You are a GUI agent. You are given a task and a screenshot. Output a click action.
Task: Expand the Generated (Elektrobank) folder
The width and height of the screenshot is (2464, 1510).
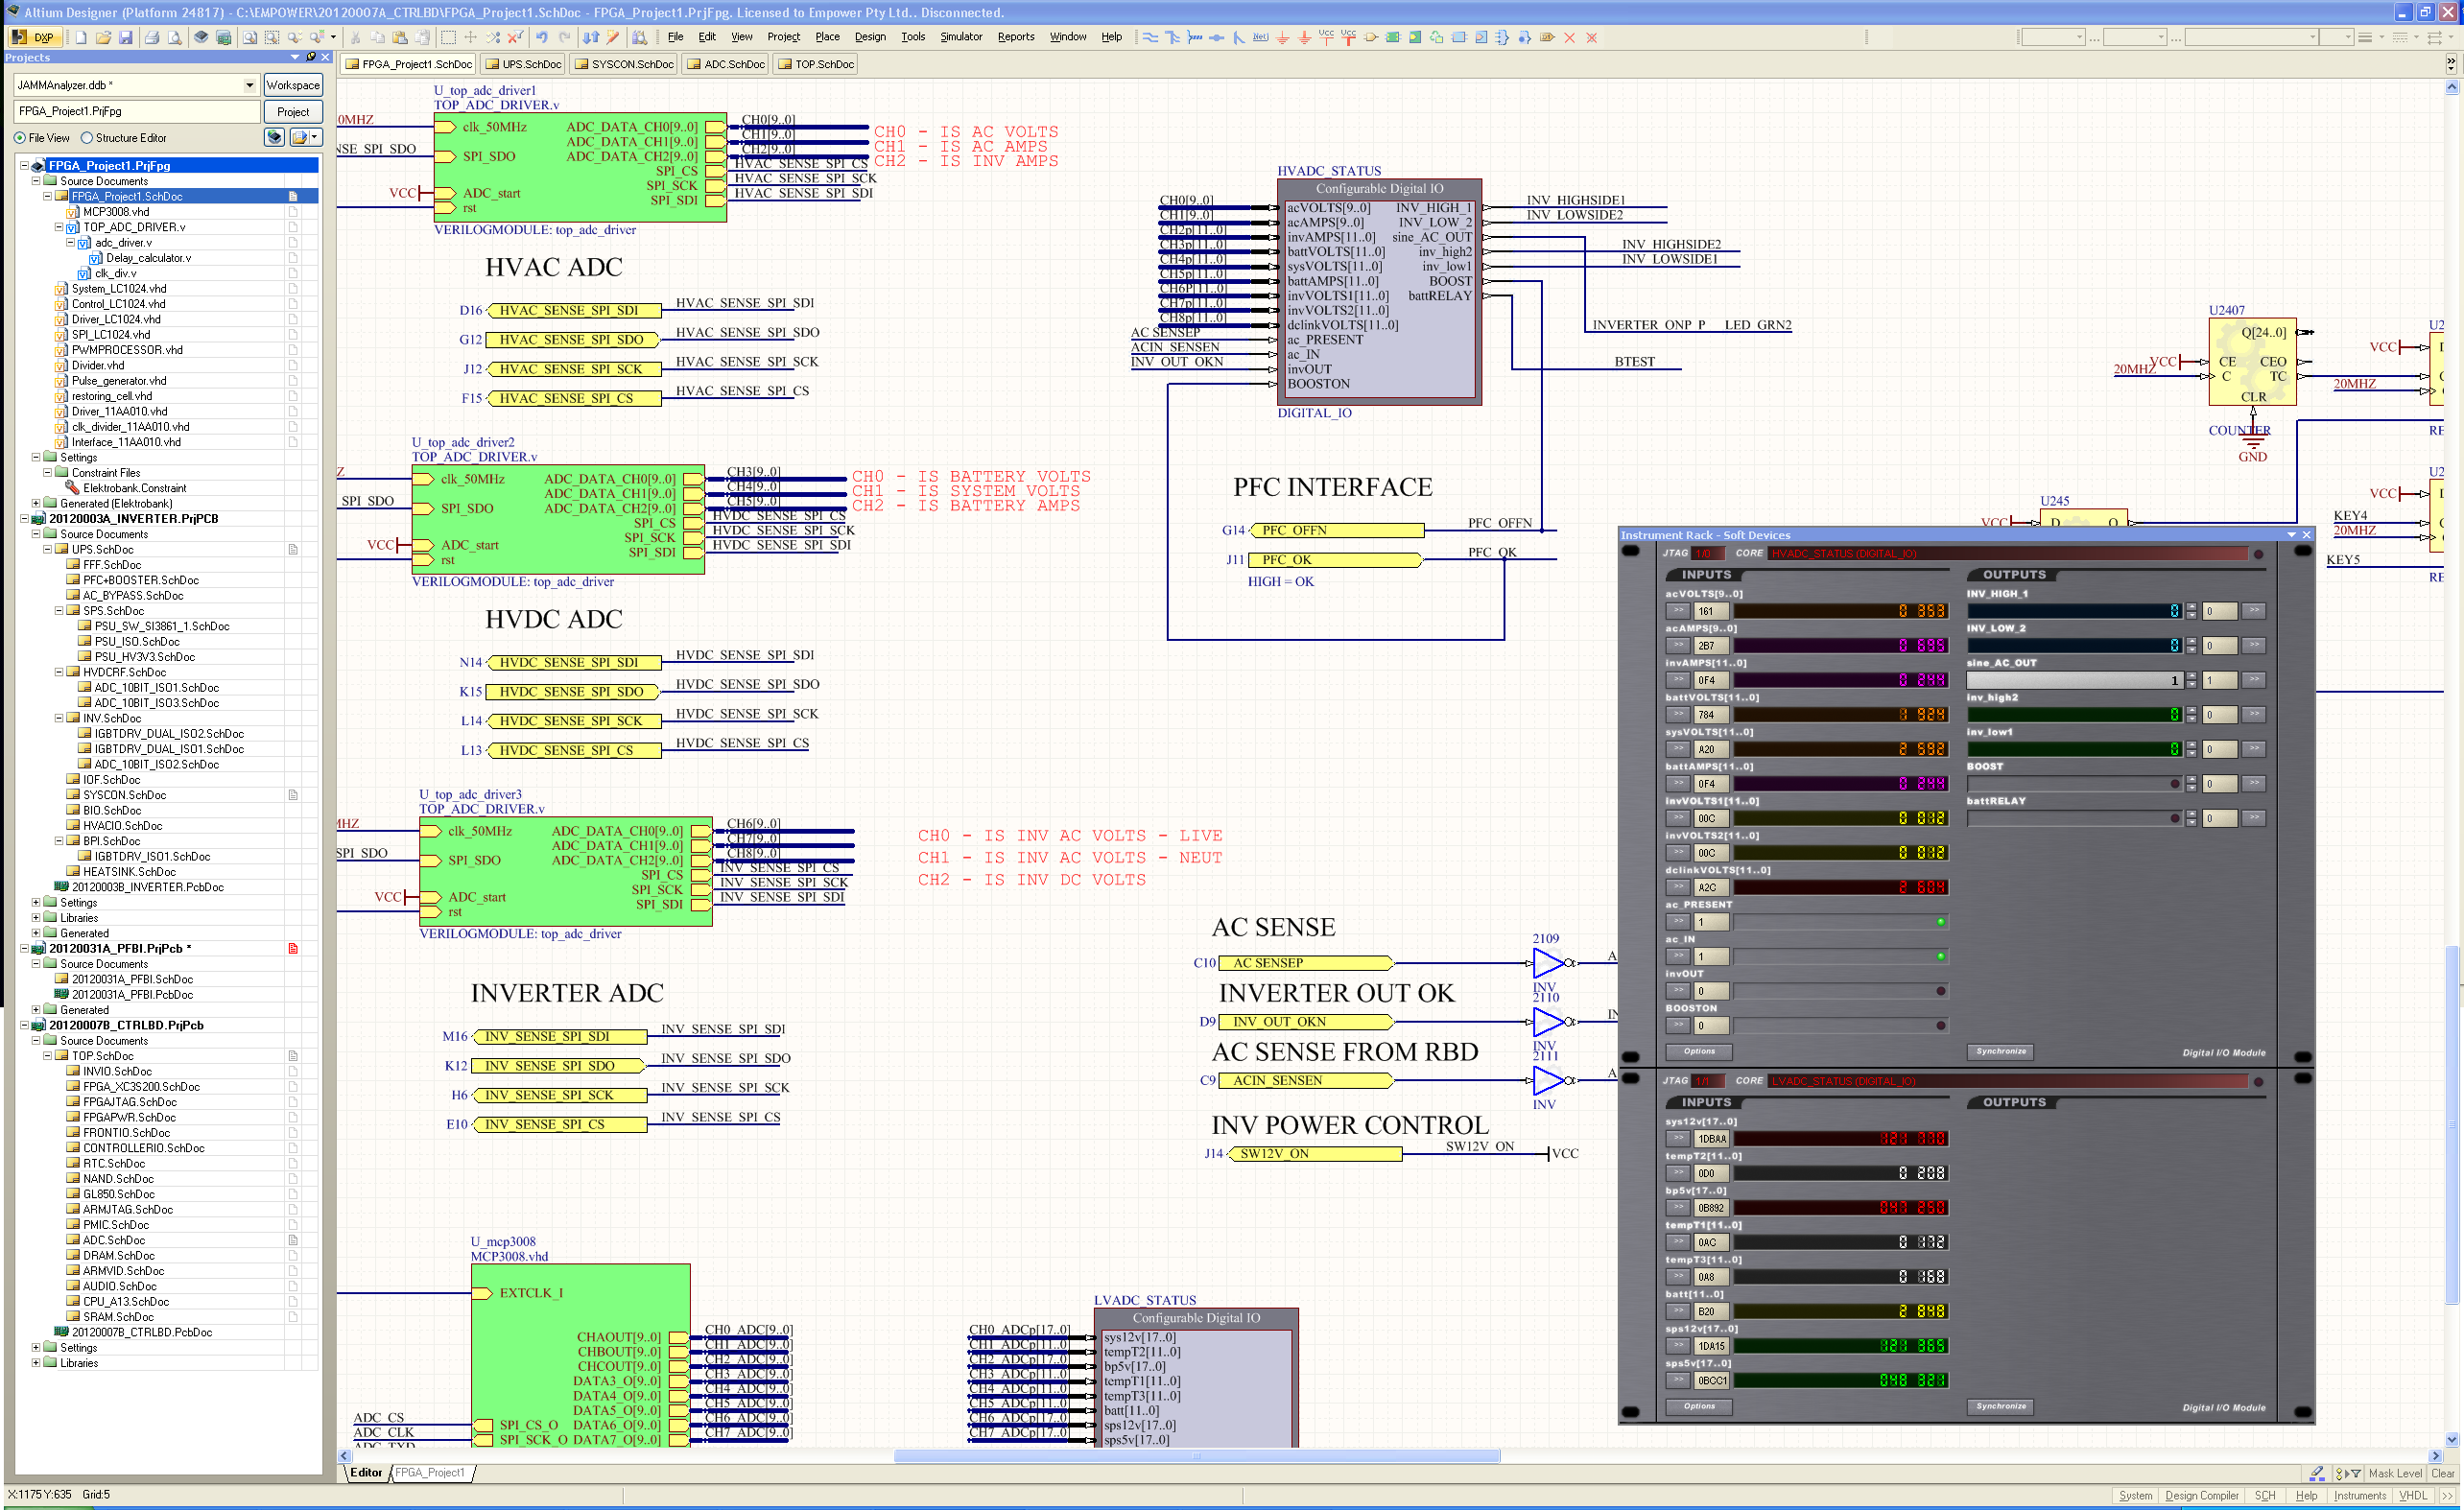pyautogui.click(x=36, y=503)
